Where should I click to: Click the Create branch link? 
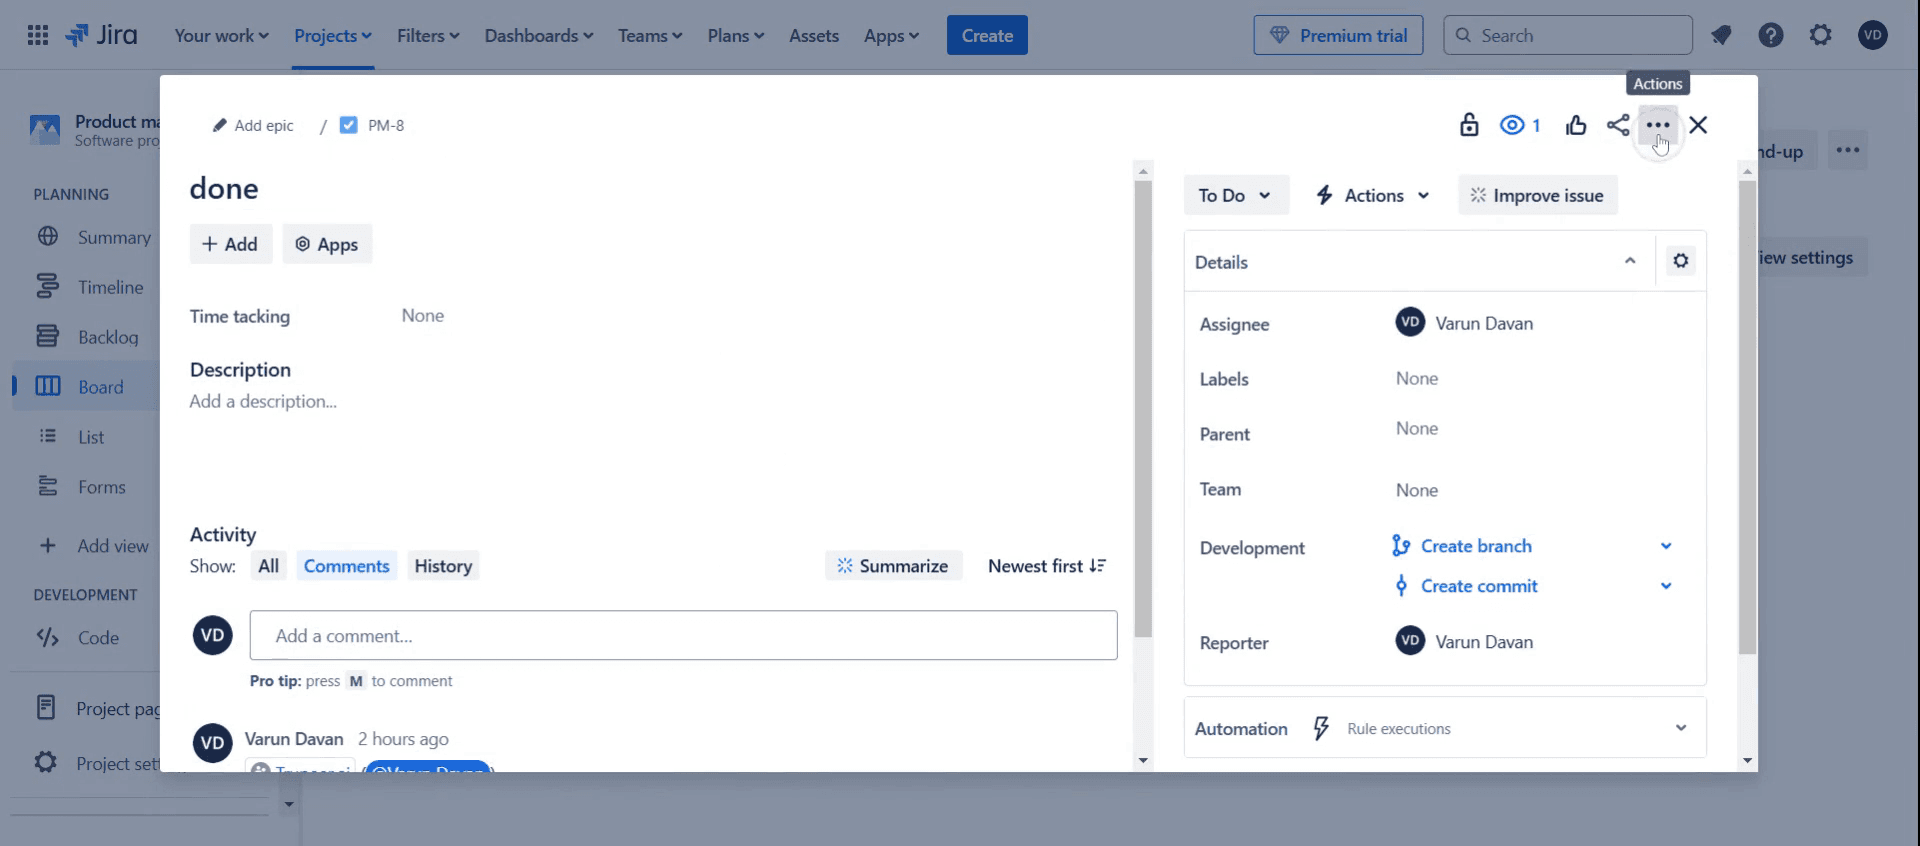tap(1476, 546)
